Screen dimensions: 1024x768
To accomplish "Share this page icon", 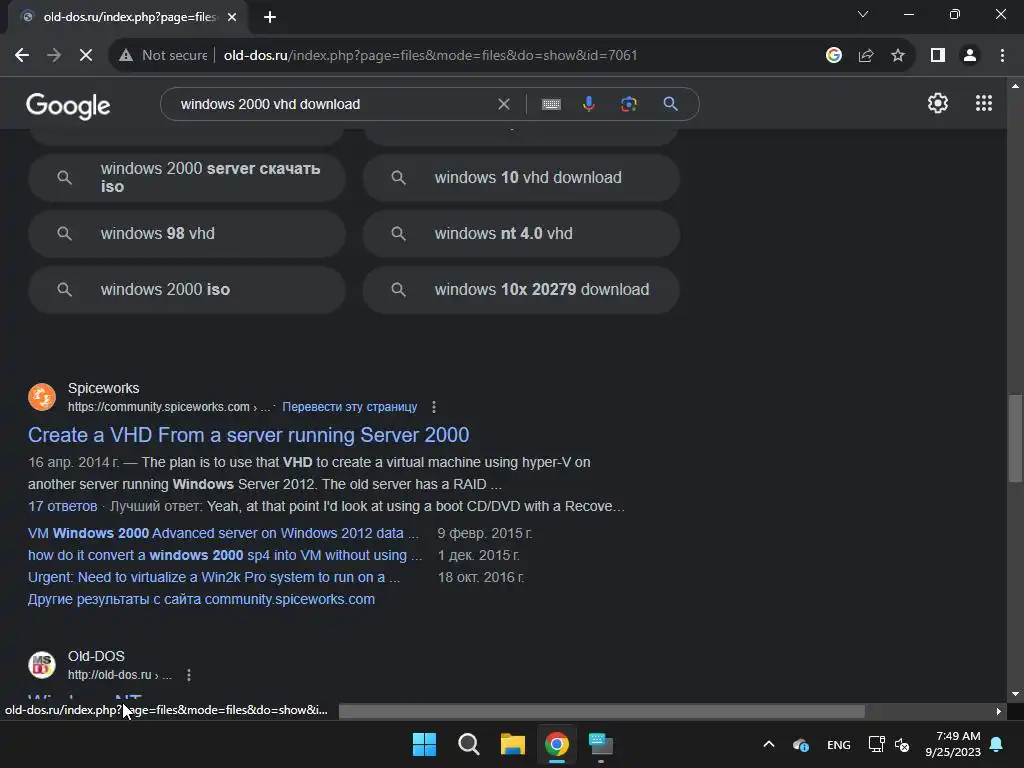I will click(866, 56).
